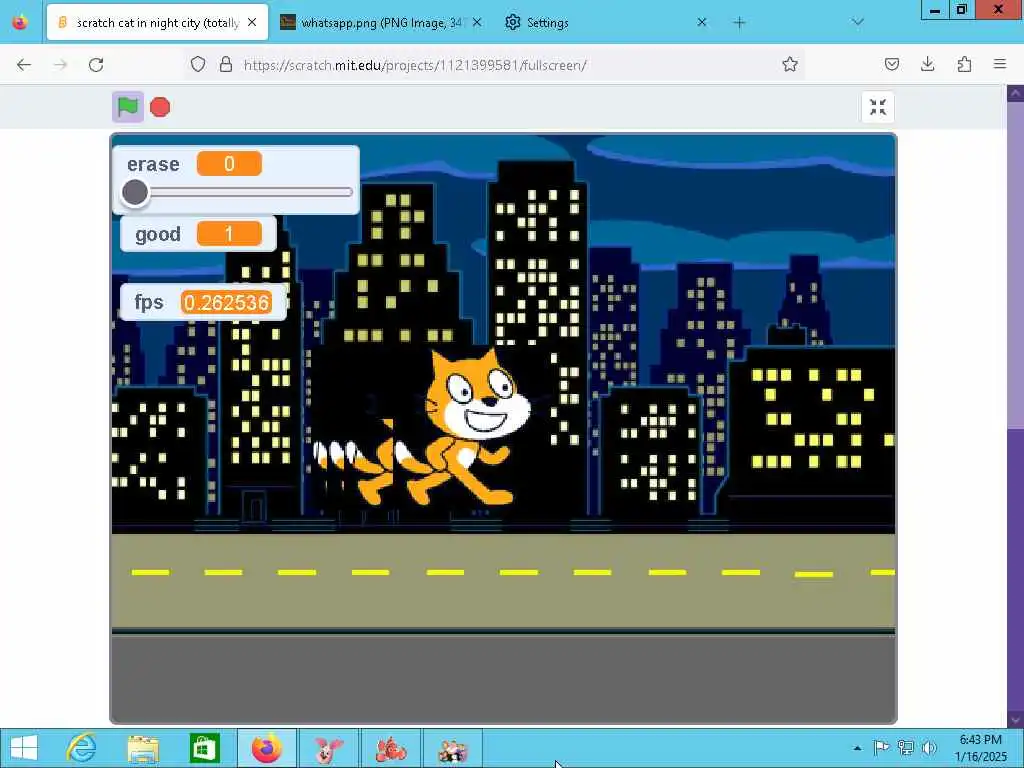Bookmark this page with the star icon
The image size is (1024, 768).
(790, 65)
